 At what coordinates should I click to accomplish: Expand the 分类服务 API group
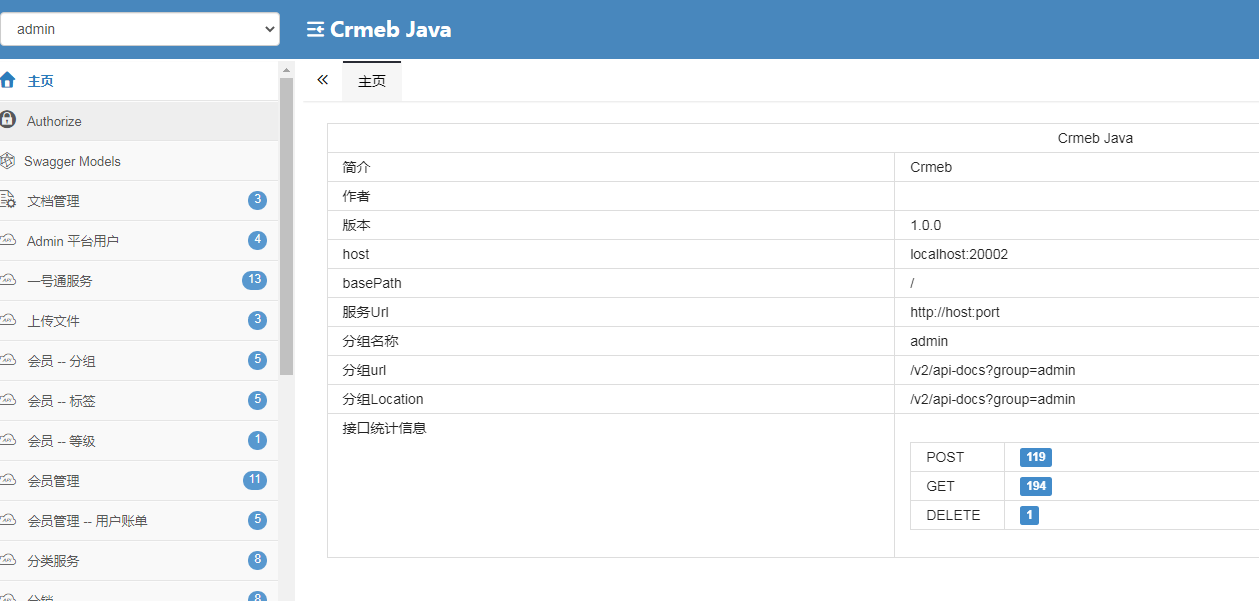pos(139,561)
